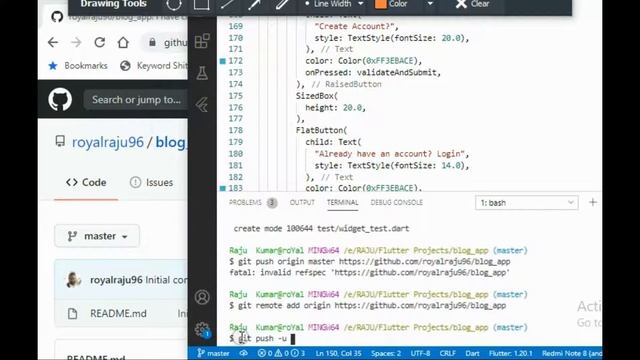This screenshot has height=360, width=640.
Task: Click the sync changes cloud icon
Action: pos(244,353)
